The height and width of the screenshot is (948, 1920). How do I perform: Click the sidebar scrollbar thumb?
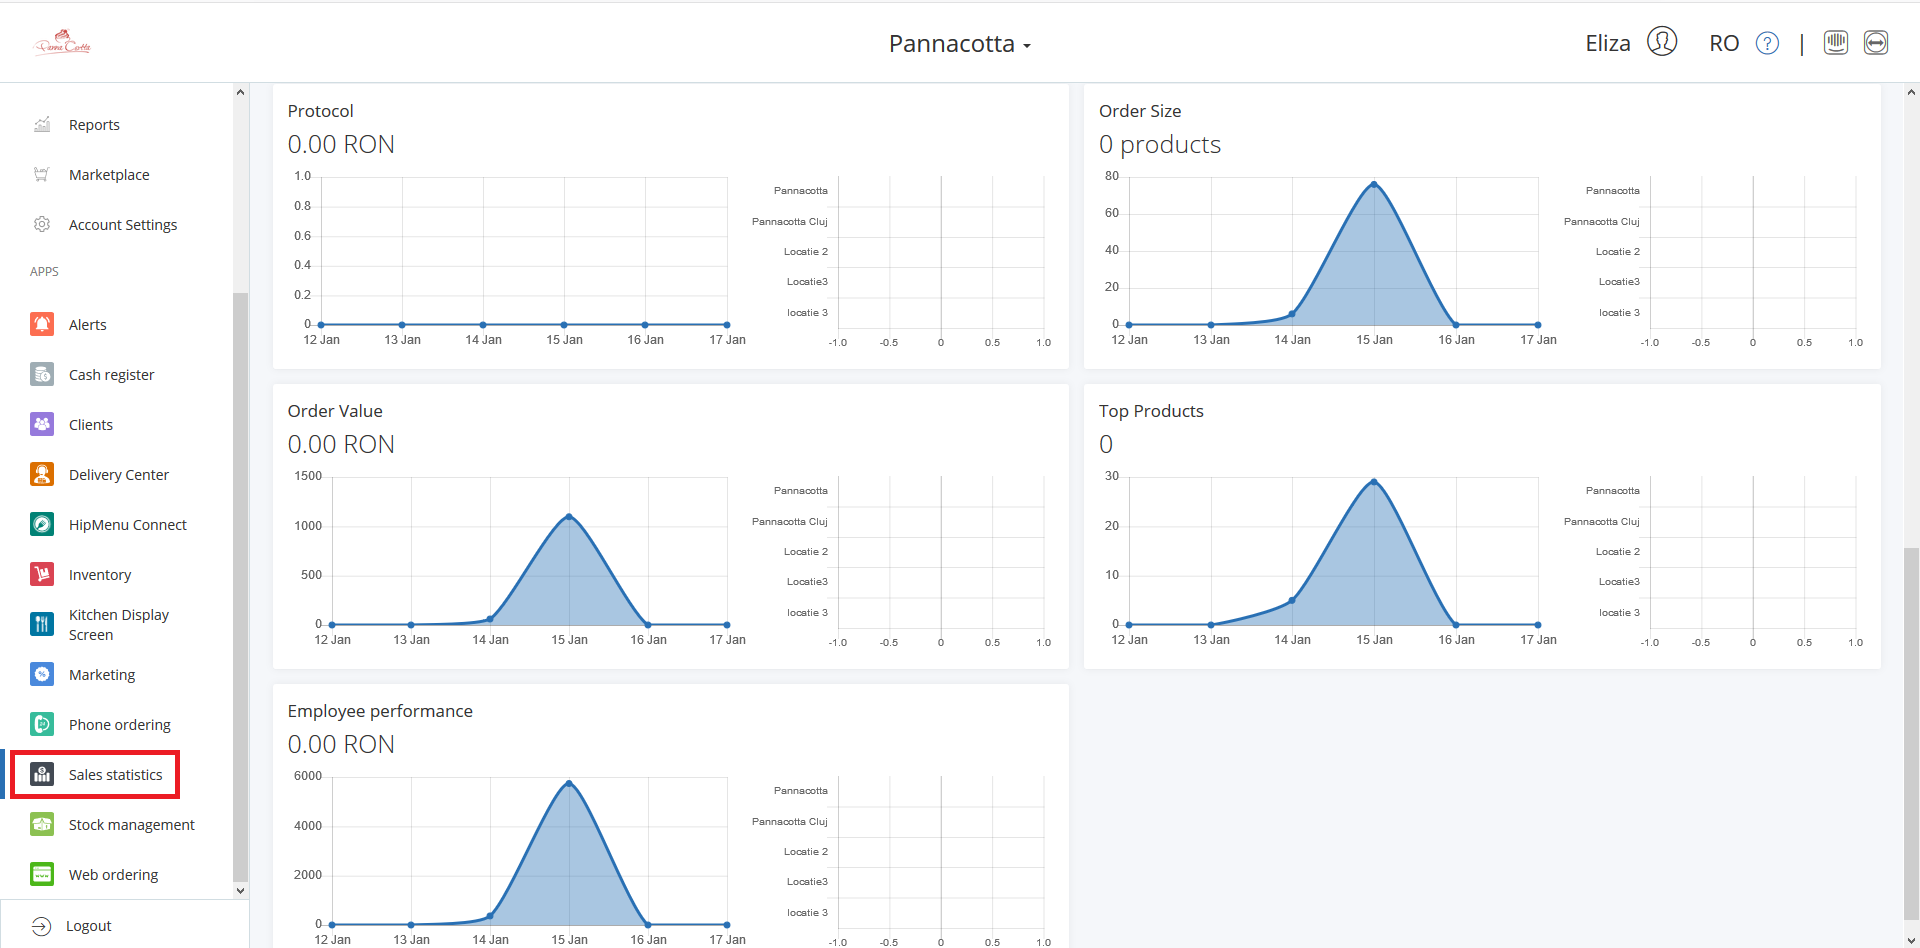[x=240, y=588]
